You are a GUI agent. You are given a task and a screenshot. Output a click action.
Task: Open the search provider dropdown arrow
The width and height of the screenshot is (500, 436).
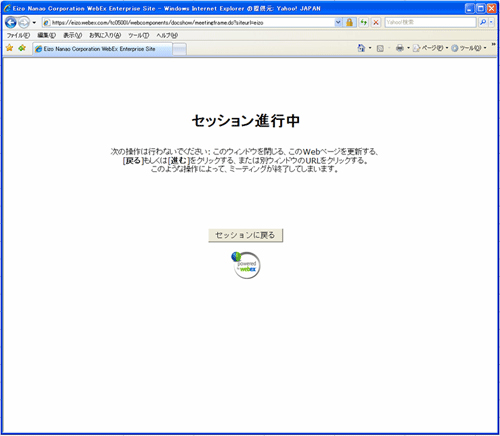click(491, 22)
